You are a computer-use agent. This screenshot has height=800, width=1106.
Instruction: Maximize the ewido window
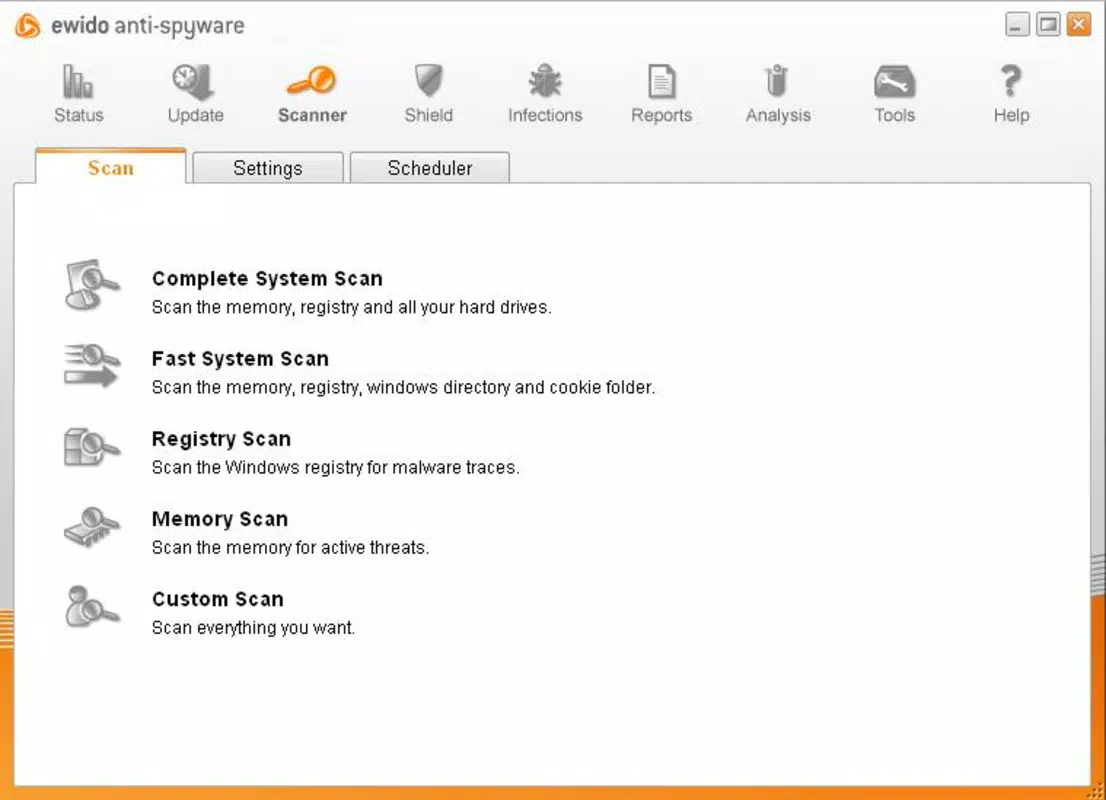[x=1048, y=25]
